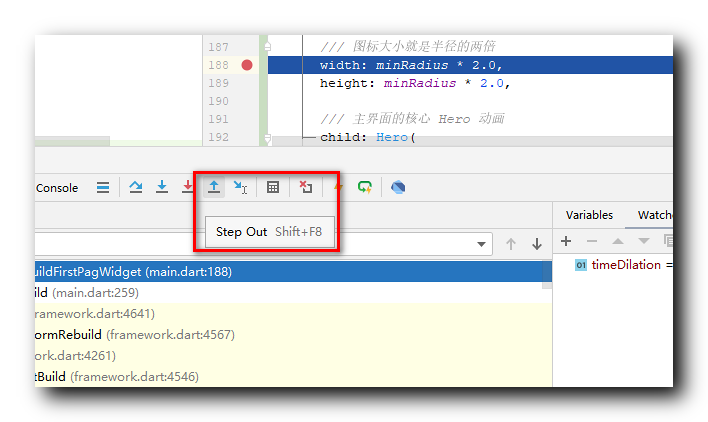Click the Run to Cursor icon
Image resolution: width=708 pixels, height=422 pixels.
240,187
